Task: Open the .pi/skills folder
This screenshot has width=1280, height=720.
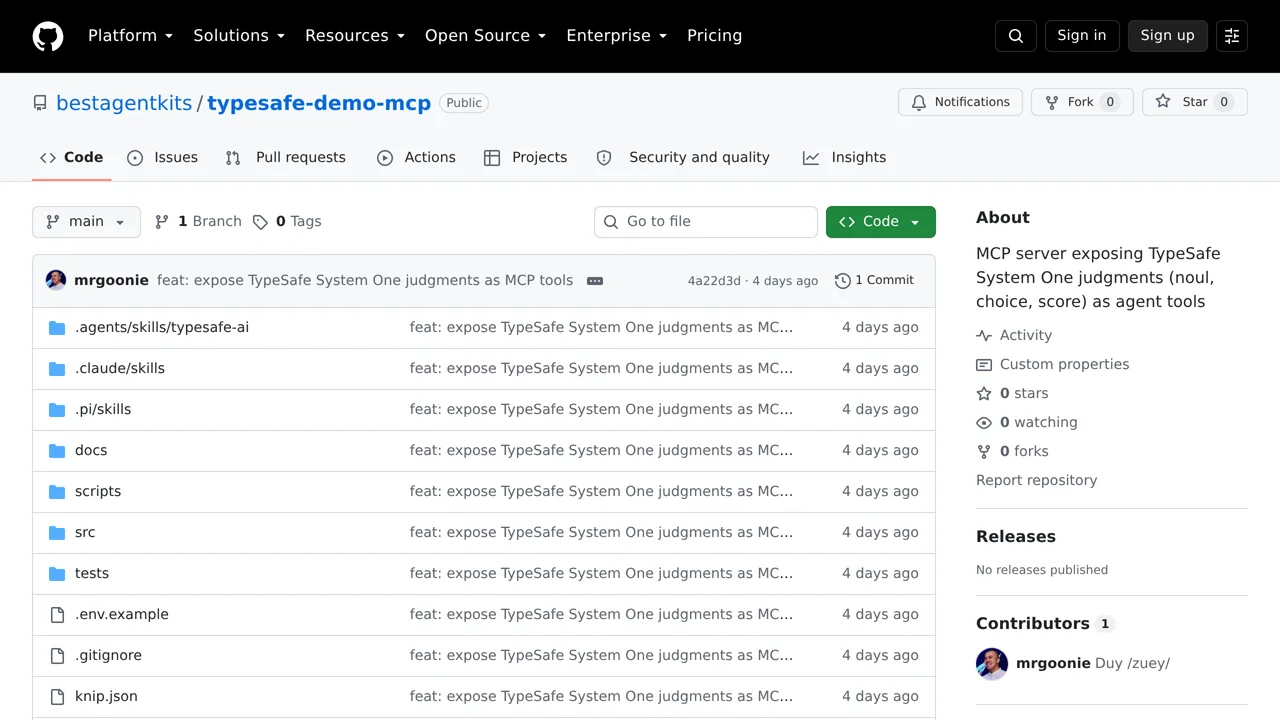Action: coord(103,410)
